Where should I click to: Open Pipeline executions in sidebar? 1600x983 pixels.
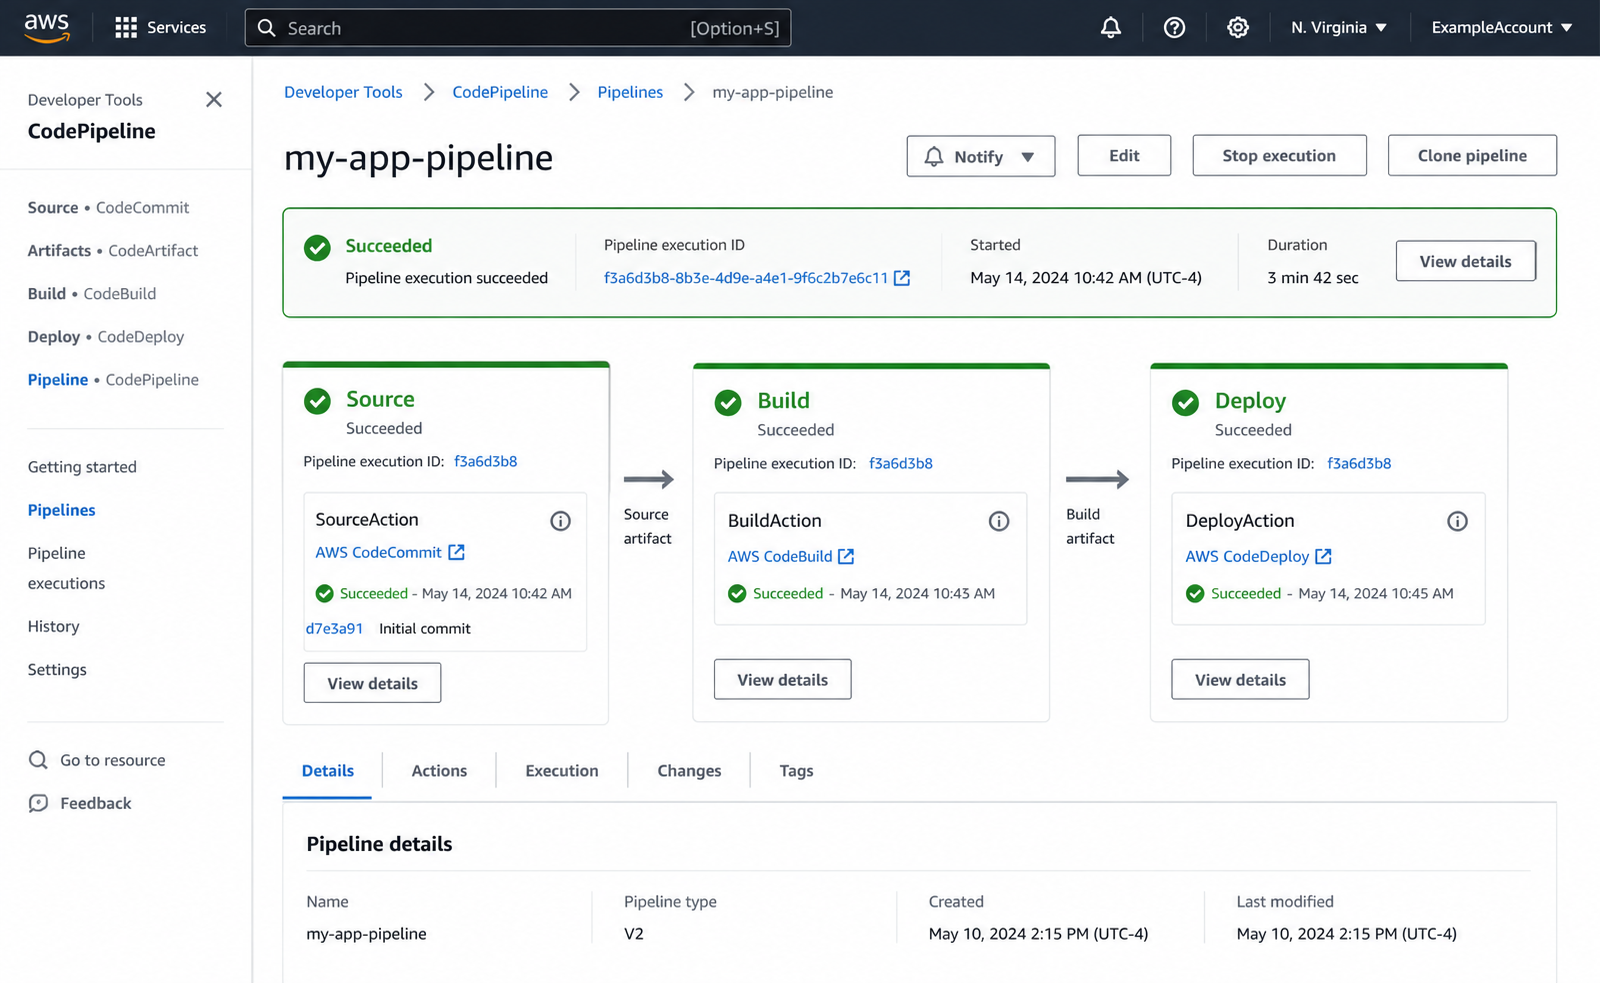pyautogui.click(x=66, y=568)
